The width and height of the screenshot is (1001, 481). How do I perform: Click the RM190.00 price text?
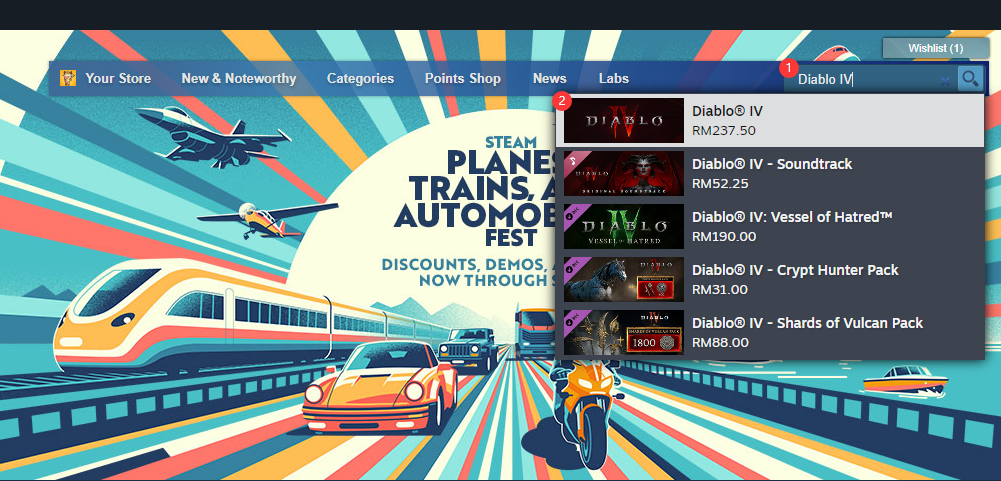(x=724, y=236)
